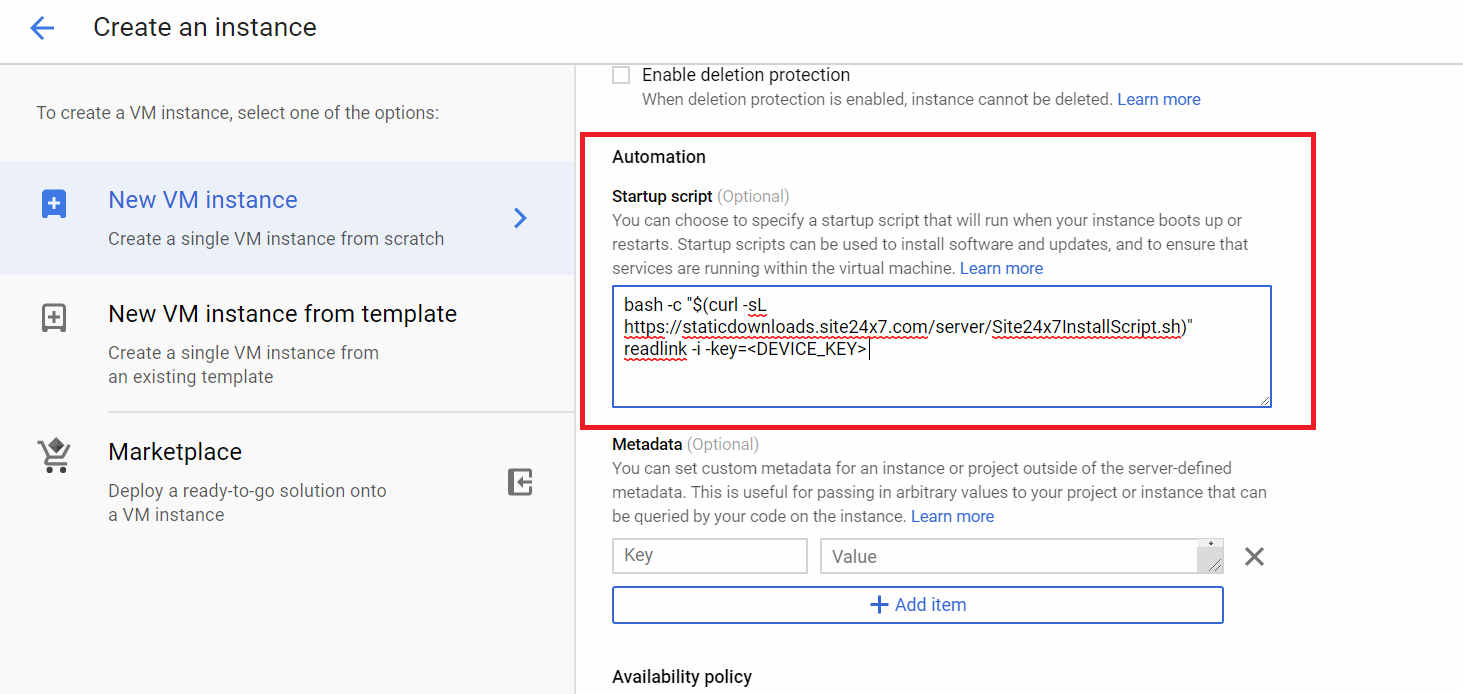Grab the startup script resize handle

click(x=1264, y=400)
